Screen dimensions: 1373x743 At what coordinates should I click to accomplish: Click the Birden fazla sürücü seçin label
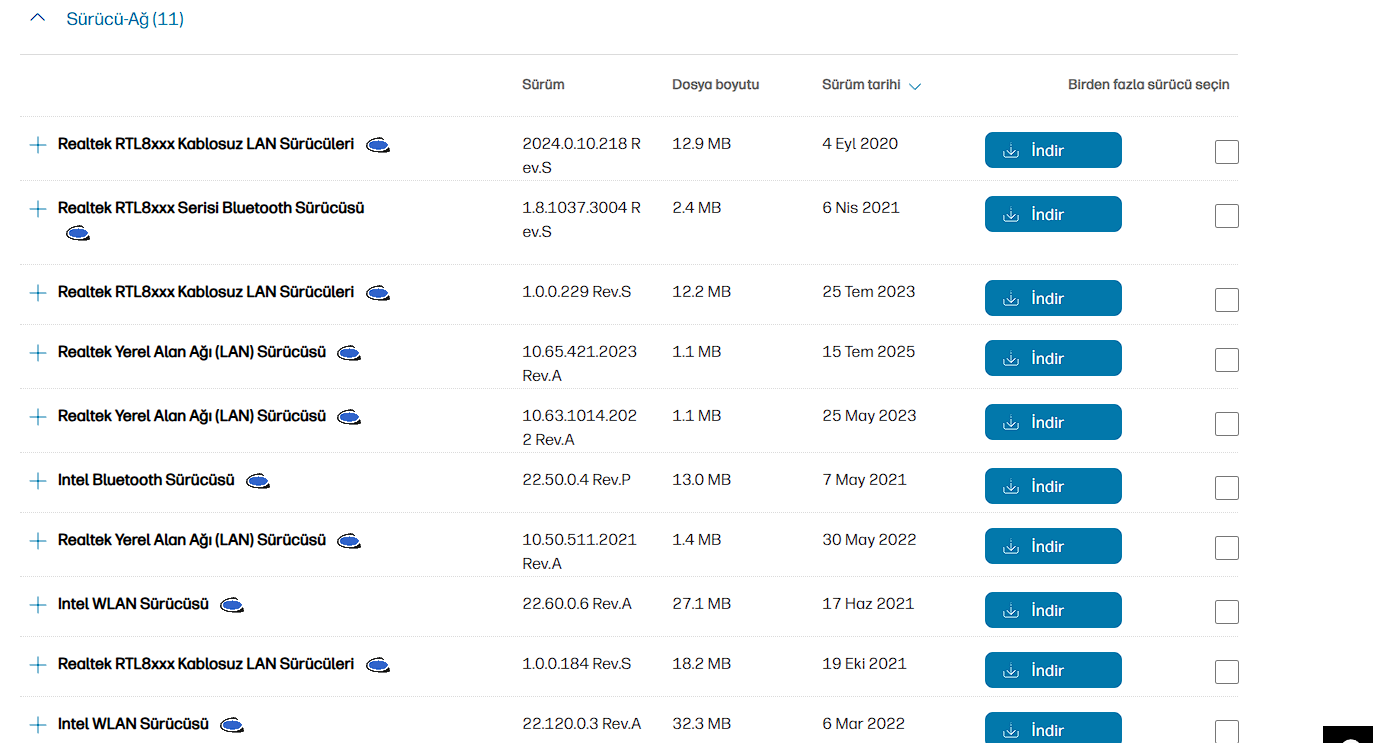pos(1149,85)
